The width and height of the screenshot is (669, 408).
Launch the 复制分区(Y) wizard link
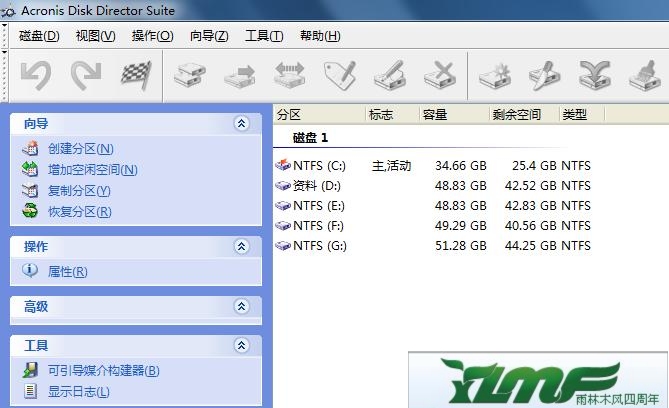pyautogui.click(x=79, y=190)
